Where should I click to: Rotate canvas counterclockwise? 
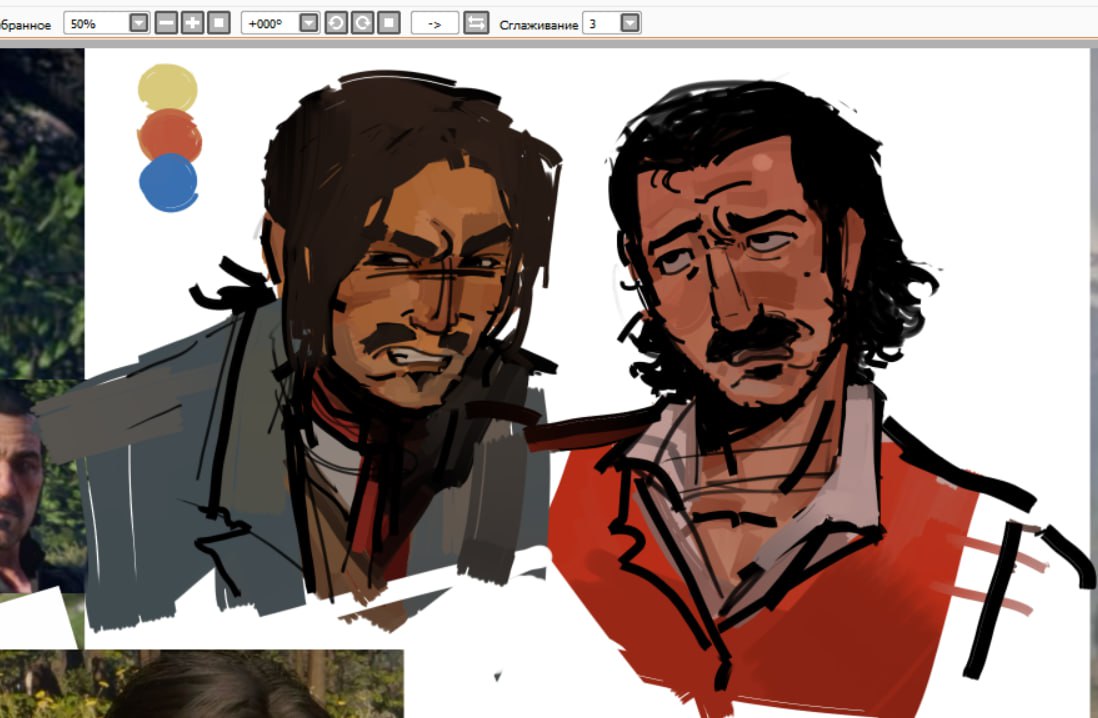(x=336, y=23)
